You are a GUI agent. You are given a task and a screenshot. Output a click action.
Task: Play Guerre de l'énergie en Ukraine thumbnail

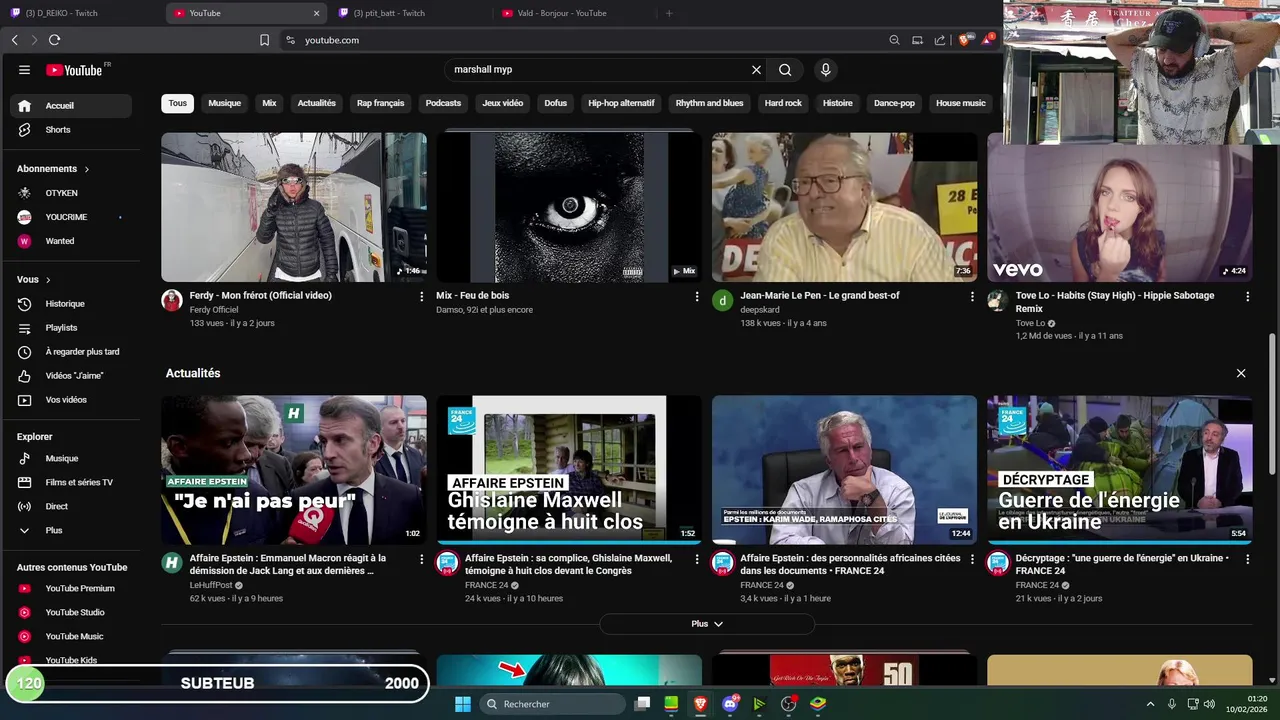point(1120,470)
